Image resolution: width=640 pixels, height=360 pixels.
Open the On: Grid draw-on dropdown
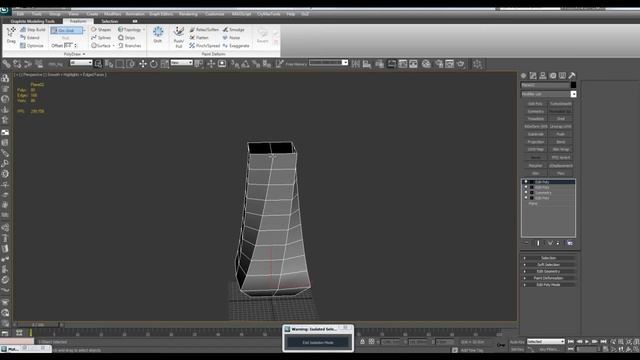point(84,31)
